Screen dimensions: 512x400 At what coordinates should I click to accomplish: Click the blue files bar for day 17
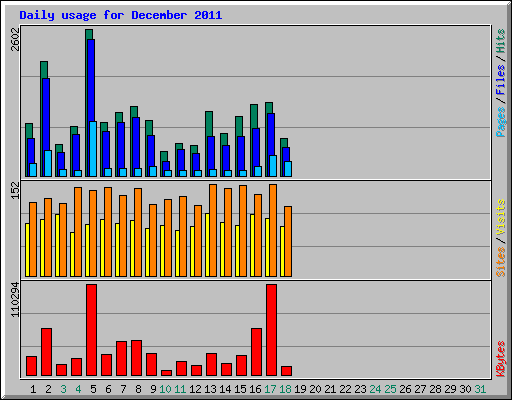pos(271,134)
